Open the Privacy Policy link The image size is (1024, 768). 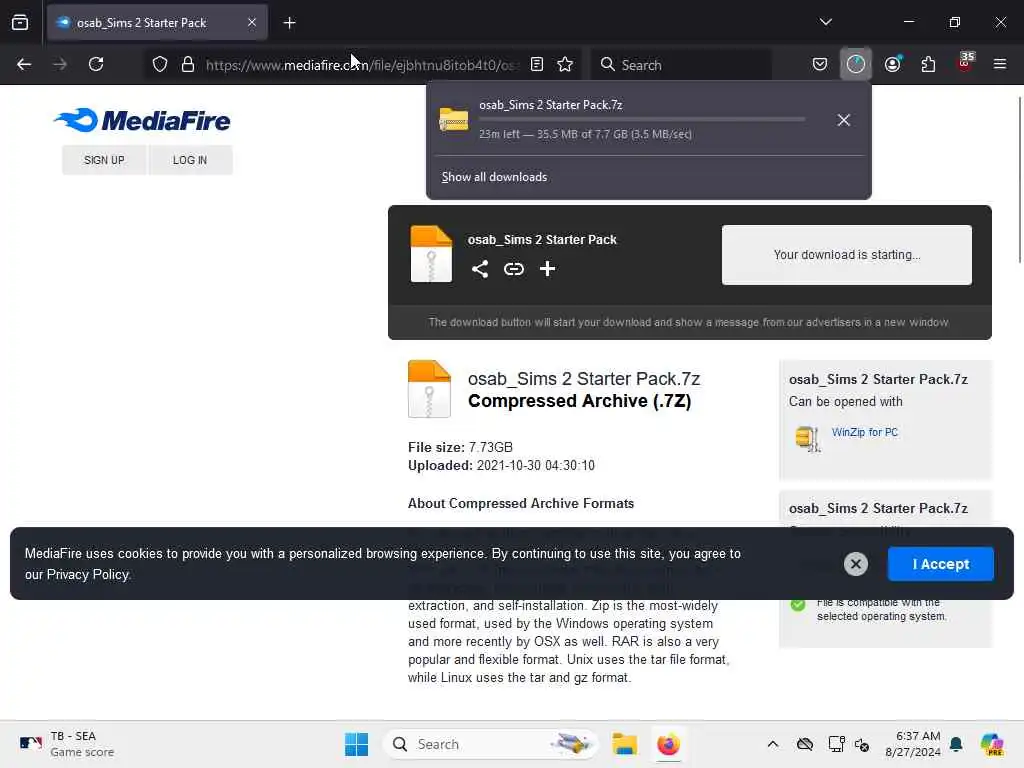coord(88,575)
